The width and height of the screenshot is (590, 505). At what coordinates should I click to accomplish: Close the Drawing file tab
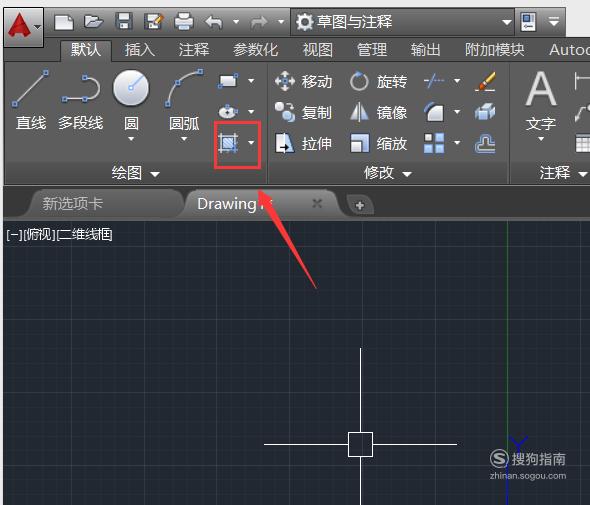click(317, 204)
